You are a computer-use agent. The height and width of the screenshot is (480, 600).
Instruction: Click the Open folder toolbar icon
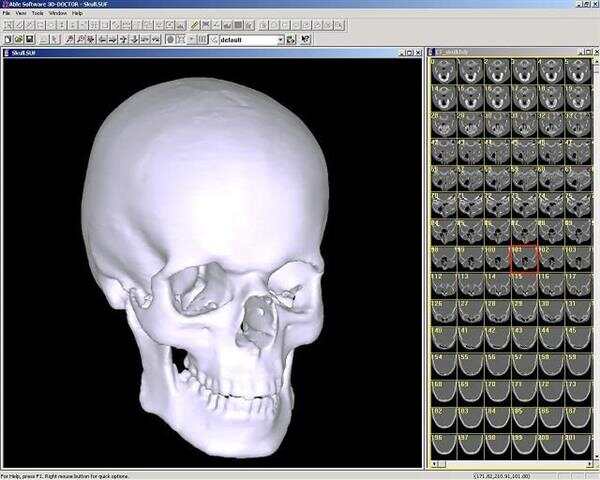click(18, 40)
